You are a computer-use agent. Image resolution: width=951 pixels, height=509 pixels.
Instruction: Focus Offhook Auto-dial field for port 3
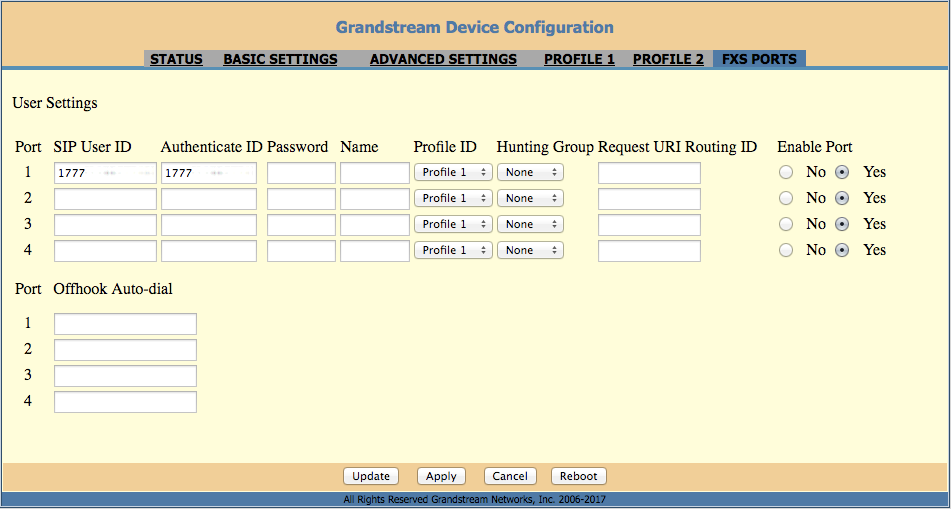pyautogui.click(x=126, y=376)
